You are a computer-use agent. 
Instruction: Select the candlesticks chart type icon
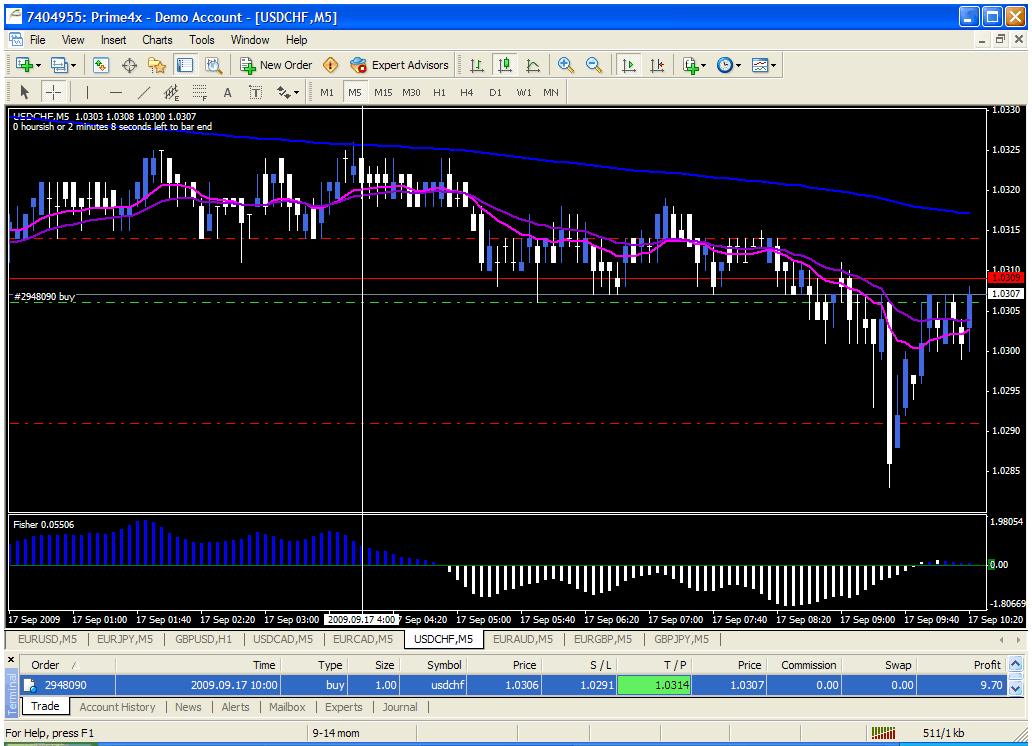pyautogui.click(x=505, y=65)
